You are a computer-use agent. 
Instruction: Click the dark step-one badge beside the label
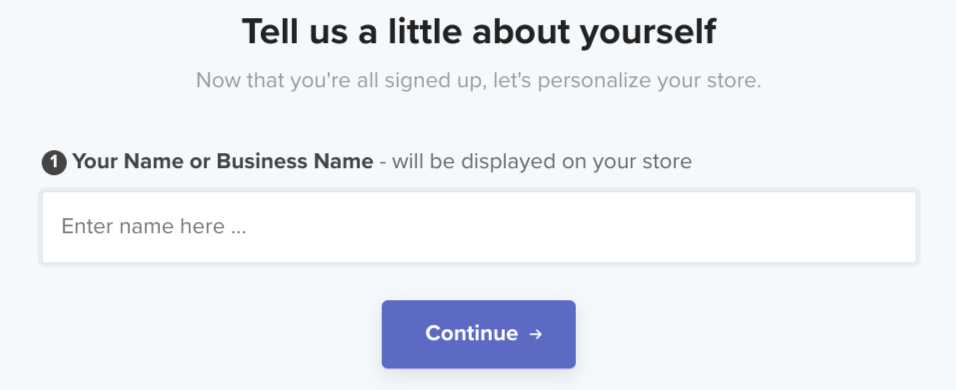54,163
